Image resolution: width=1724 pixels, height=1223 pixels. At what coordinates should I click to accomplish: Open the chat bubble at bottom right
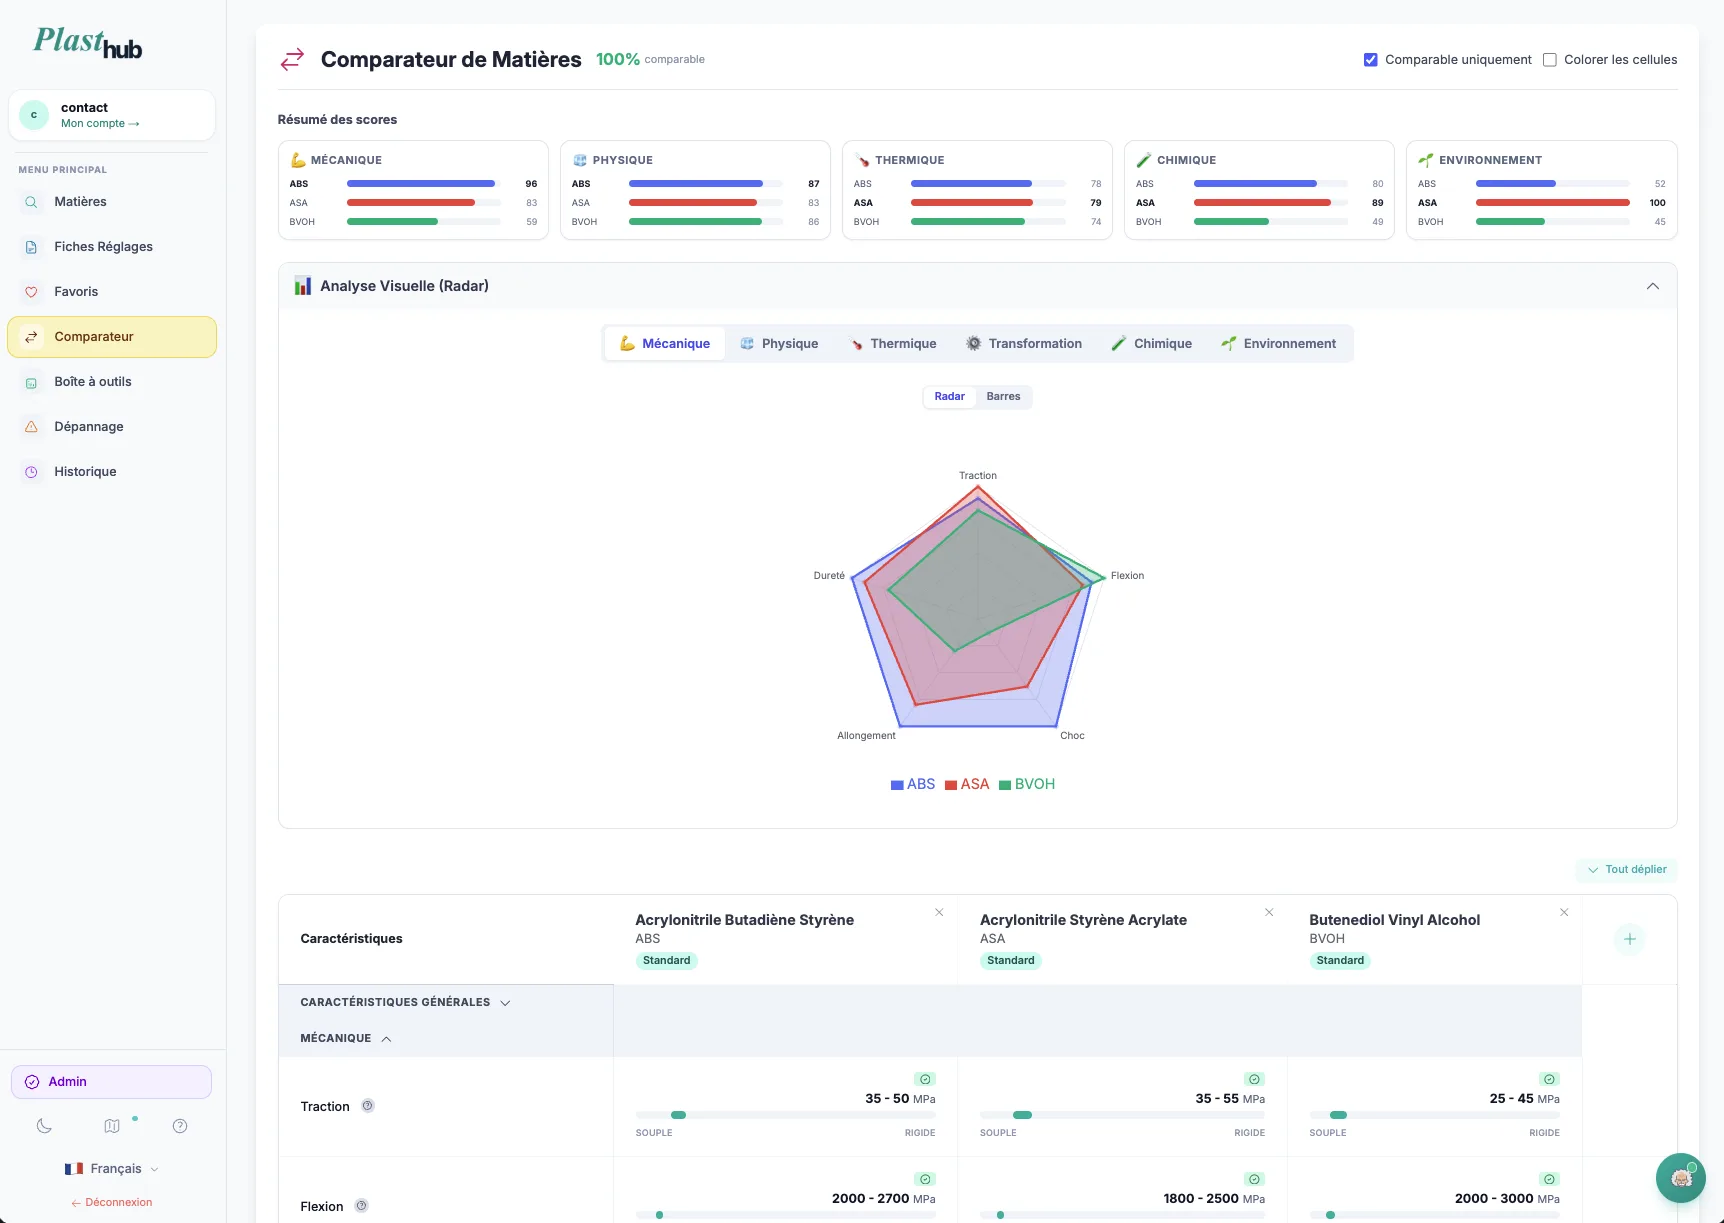tap(1680, 1178)
